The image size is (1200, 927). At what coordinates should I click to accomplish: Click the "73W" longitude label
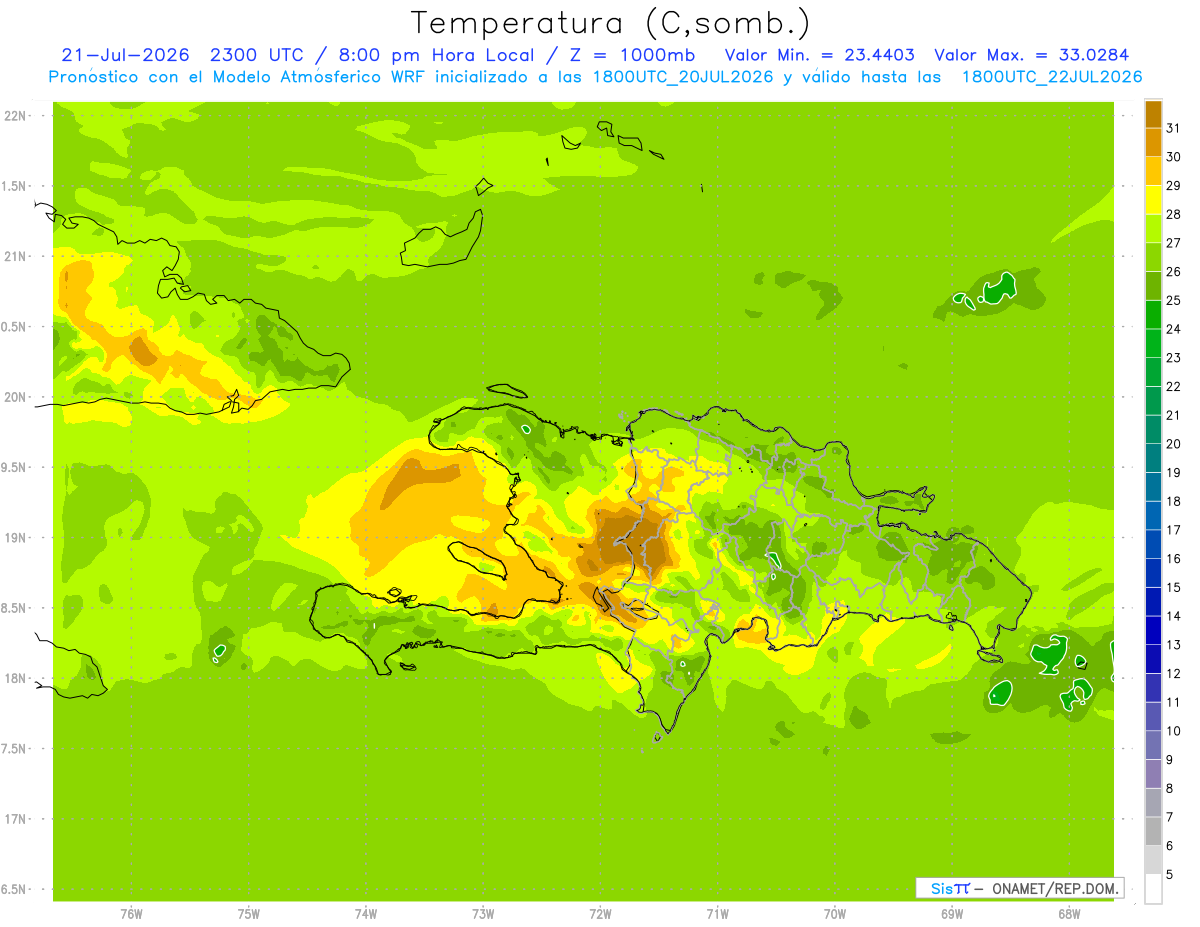pos(483,914)
